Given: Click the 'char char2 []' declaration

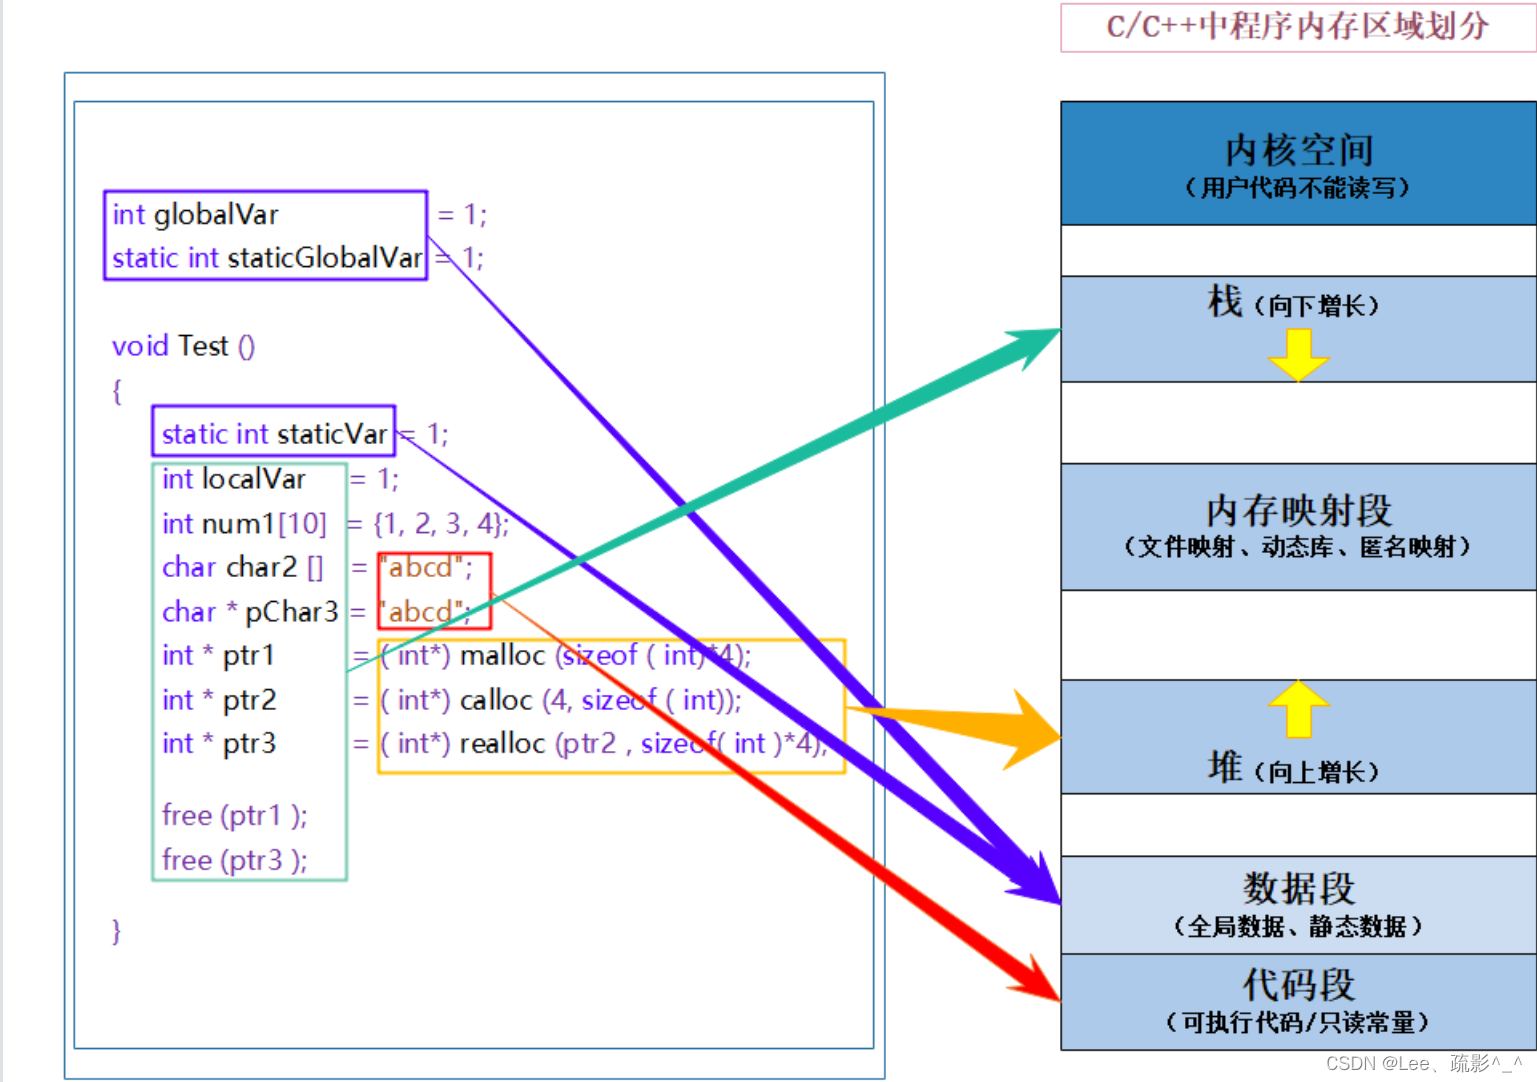Looking at the screenshot, I should tap(243, 568).
